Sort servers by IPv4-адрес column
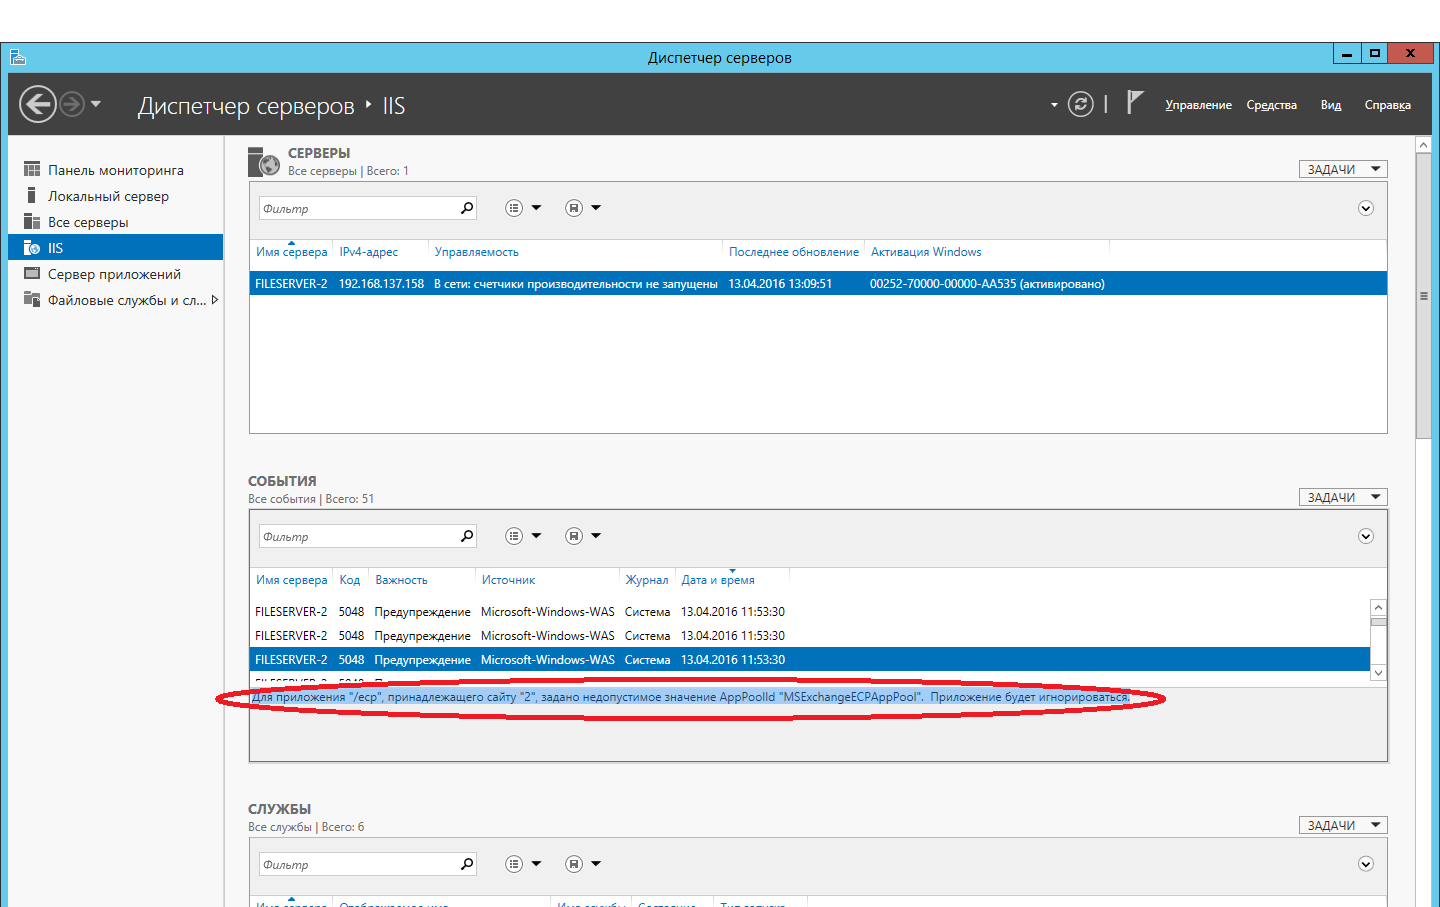This screenshot has height=907, width=1440. [x=369, y=252]
